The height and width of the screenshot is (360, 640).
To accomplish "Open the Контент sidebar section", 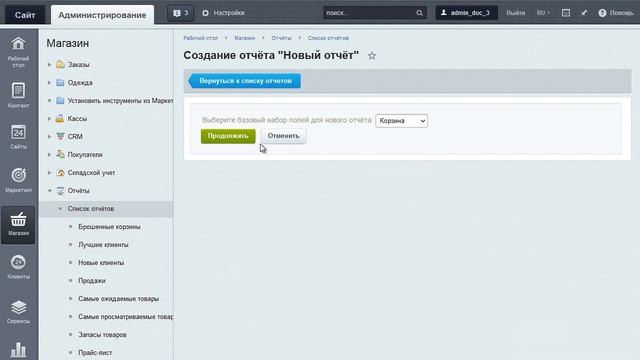I will pos(18,95).
